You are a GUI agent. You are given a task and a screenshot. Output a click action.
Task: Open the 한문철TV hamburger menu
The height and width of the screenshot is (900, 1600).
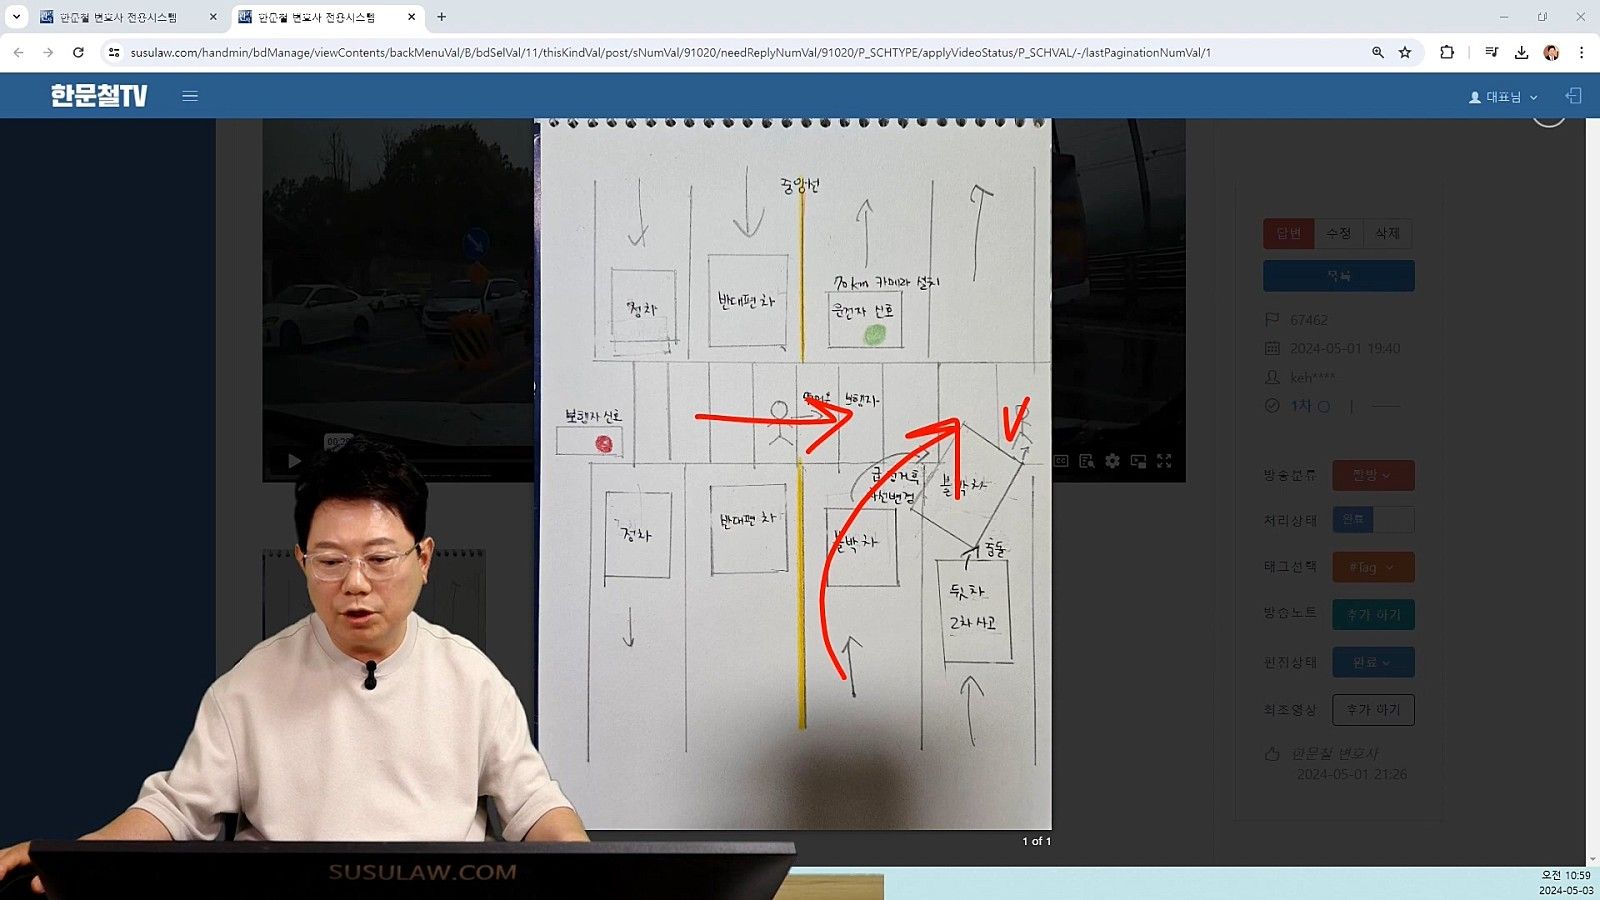[189, 95]
